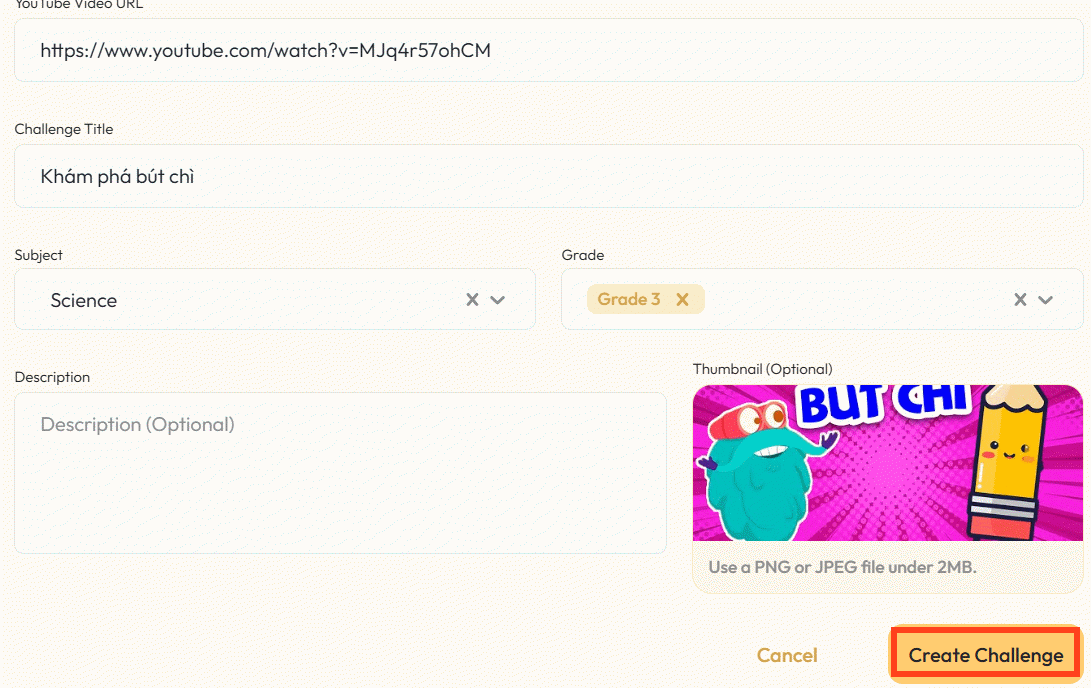Click the Description label

coord(52,377)
